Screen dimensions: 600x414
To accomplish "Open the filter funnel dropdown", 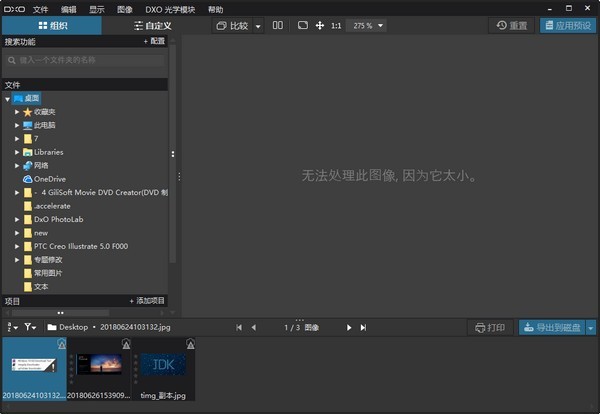I will tap(30, 327).
